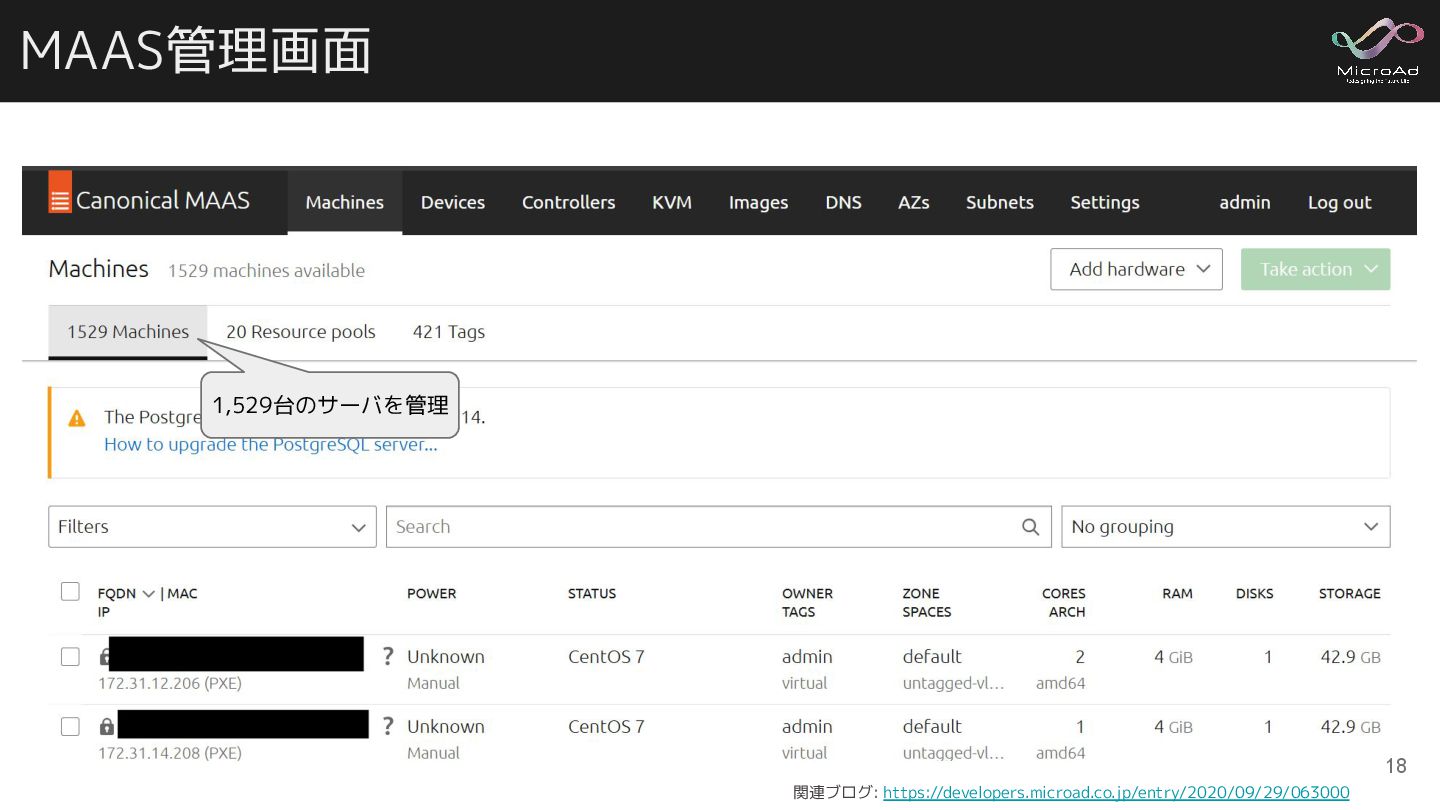Image resolution: width=1440 pixels, height=810 pixels.
Task: Open the Devices navigation tab
Action: [453, 202]
